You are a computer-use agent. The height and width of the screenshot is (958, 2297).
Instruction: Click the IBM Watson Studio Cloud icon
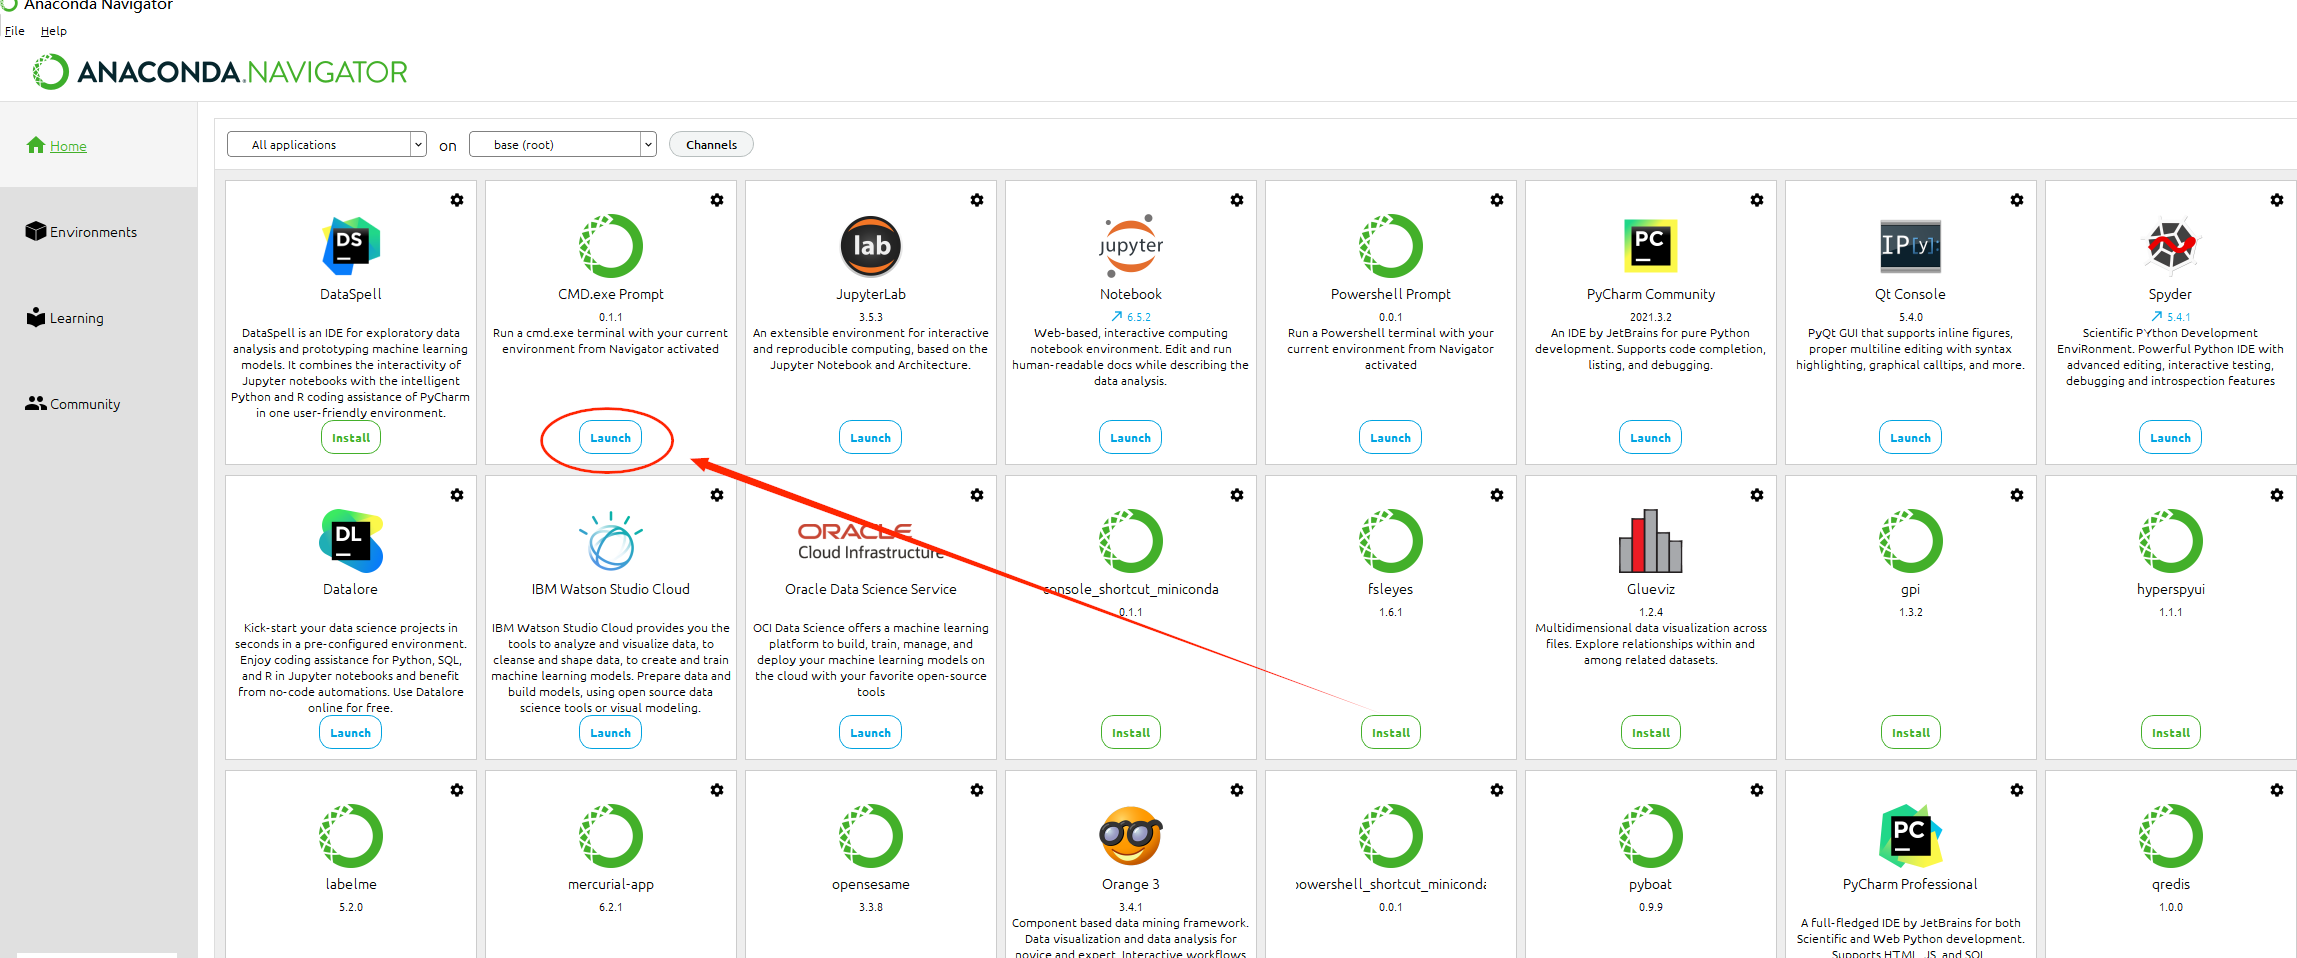point(611,541)
